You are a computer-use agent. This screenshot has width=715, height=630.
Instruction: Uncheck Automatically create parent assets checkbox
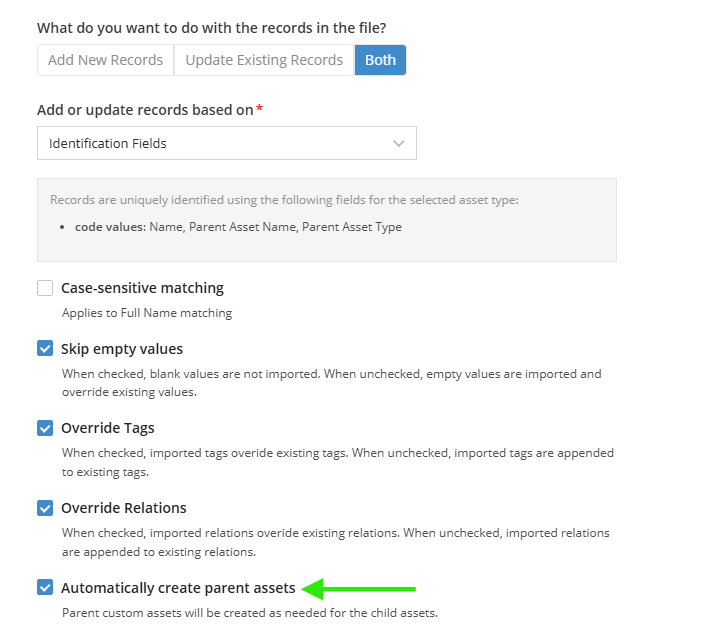pos(45,588)
